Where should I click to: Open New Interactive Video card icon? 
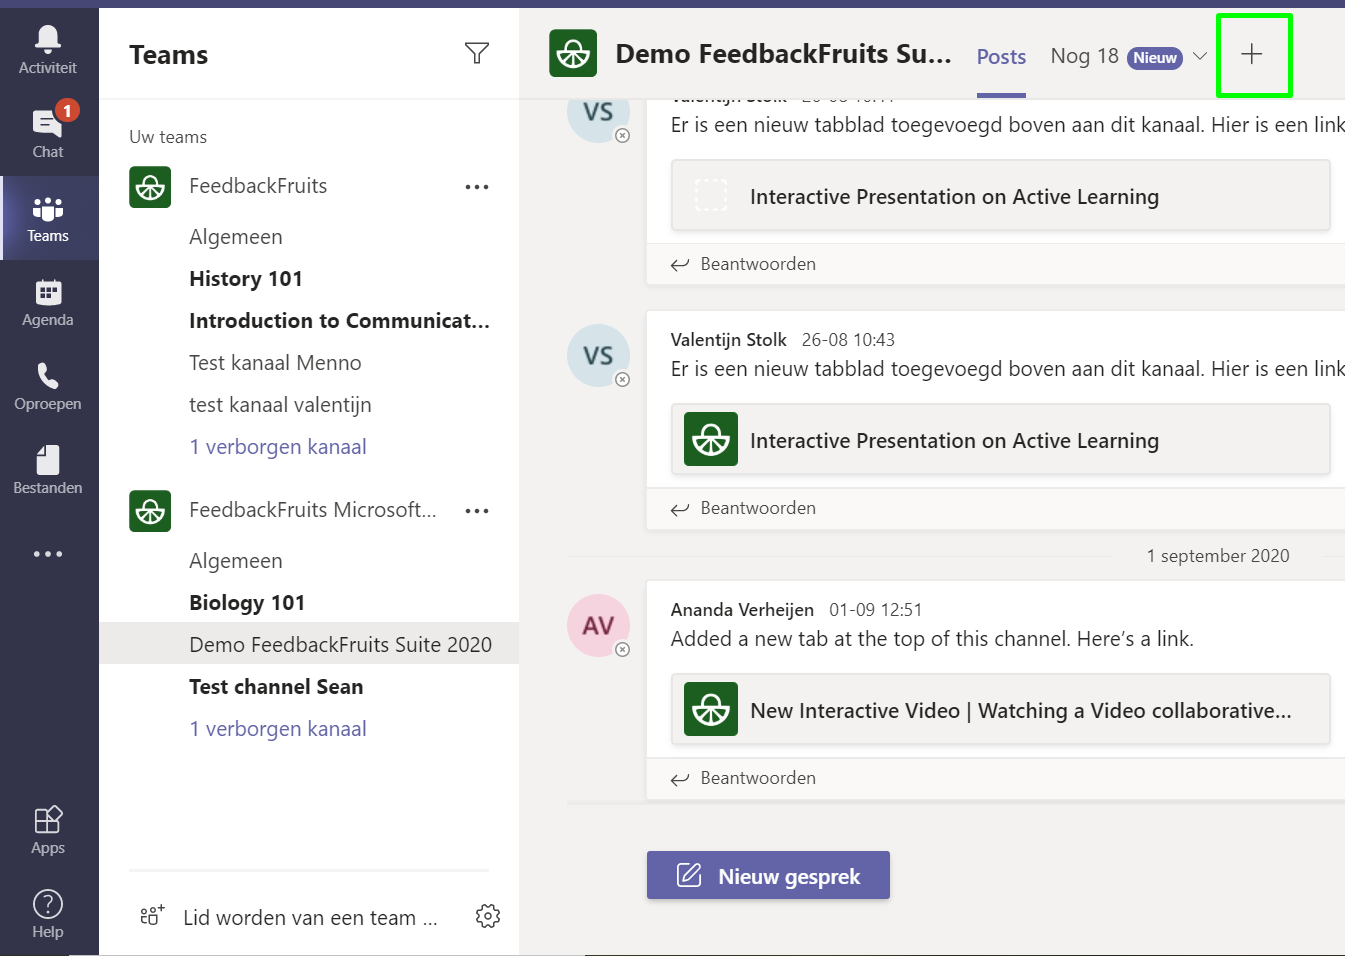pos(711,709)
